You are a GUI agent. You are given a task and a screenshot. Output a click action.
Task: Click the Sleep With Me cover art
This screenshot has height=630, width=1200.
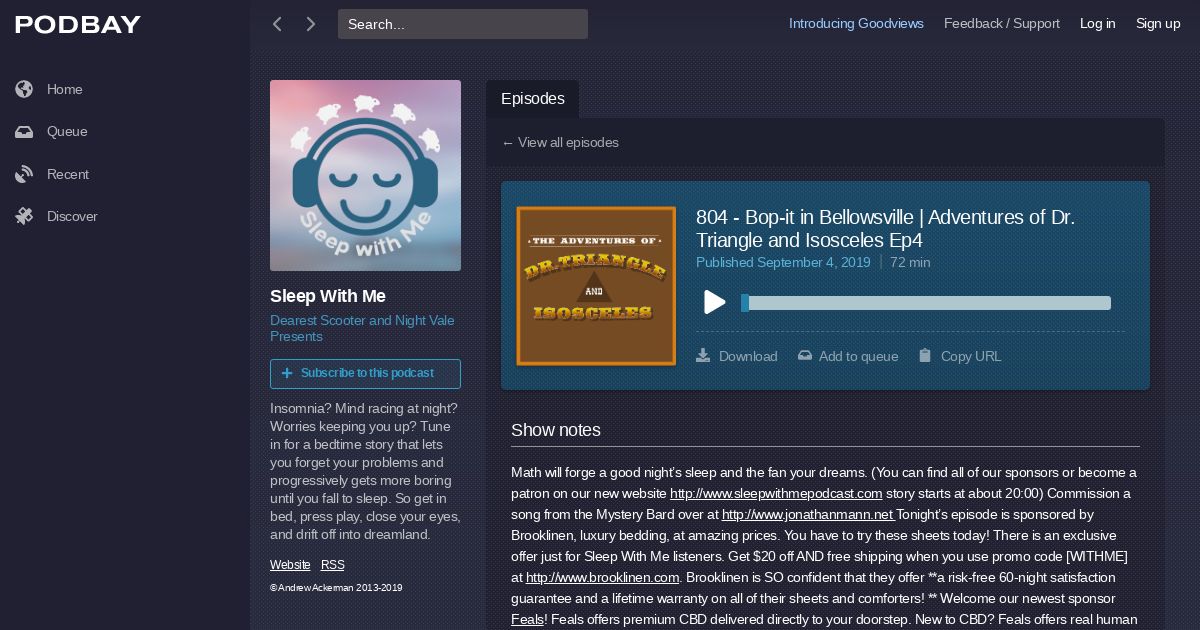pyautogui.click(x=365, y=175)
